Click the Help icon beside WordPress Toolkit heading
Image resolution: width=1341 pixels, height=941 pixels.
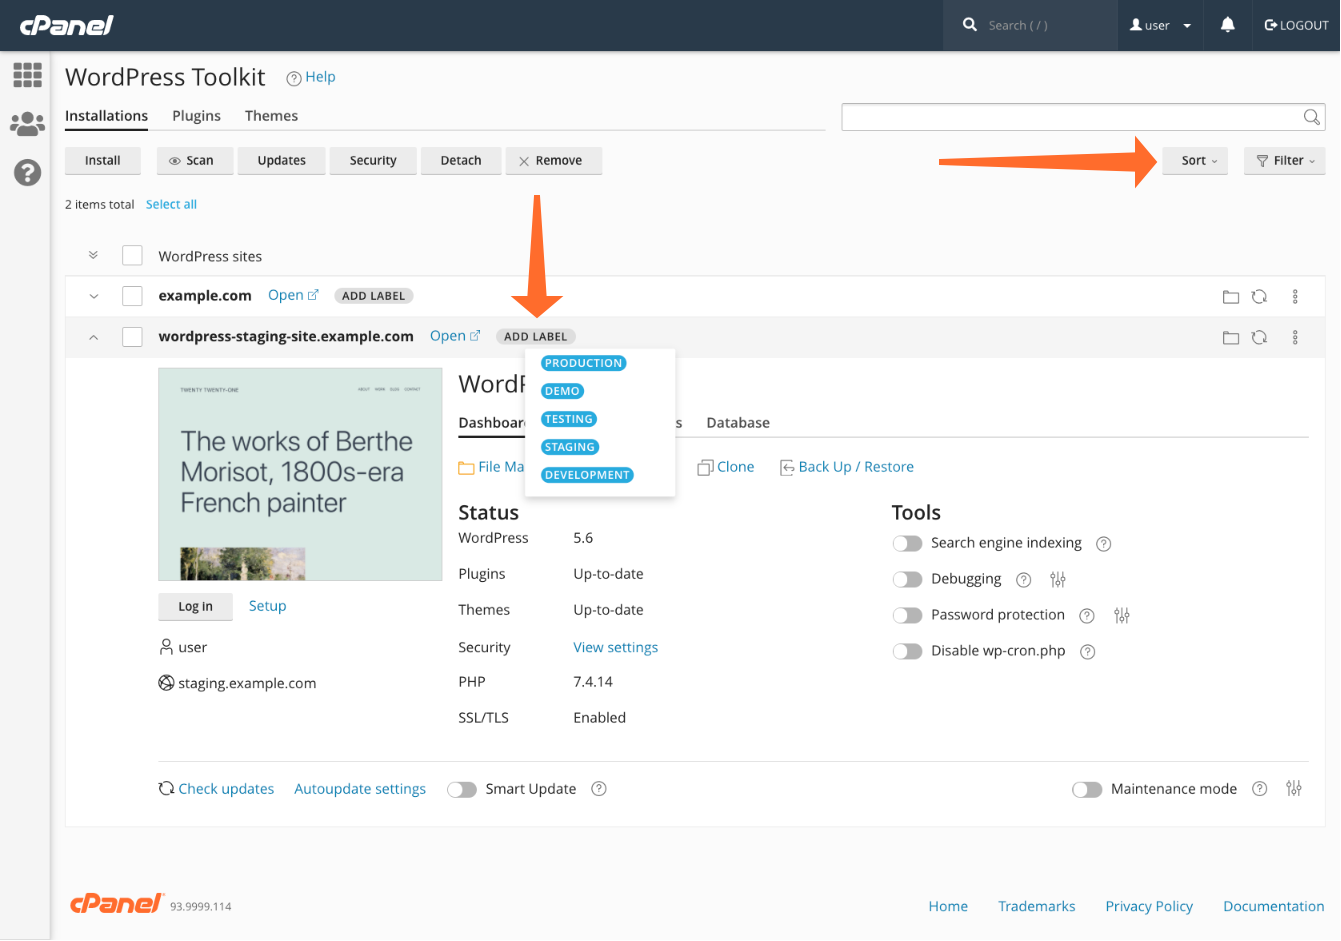[293, 77]
